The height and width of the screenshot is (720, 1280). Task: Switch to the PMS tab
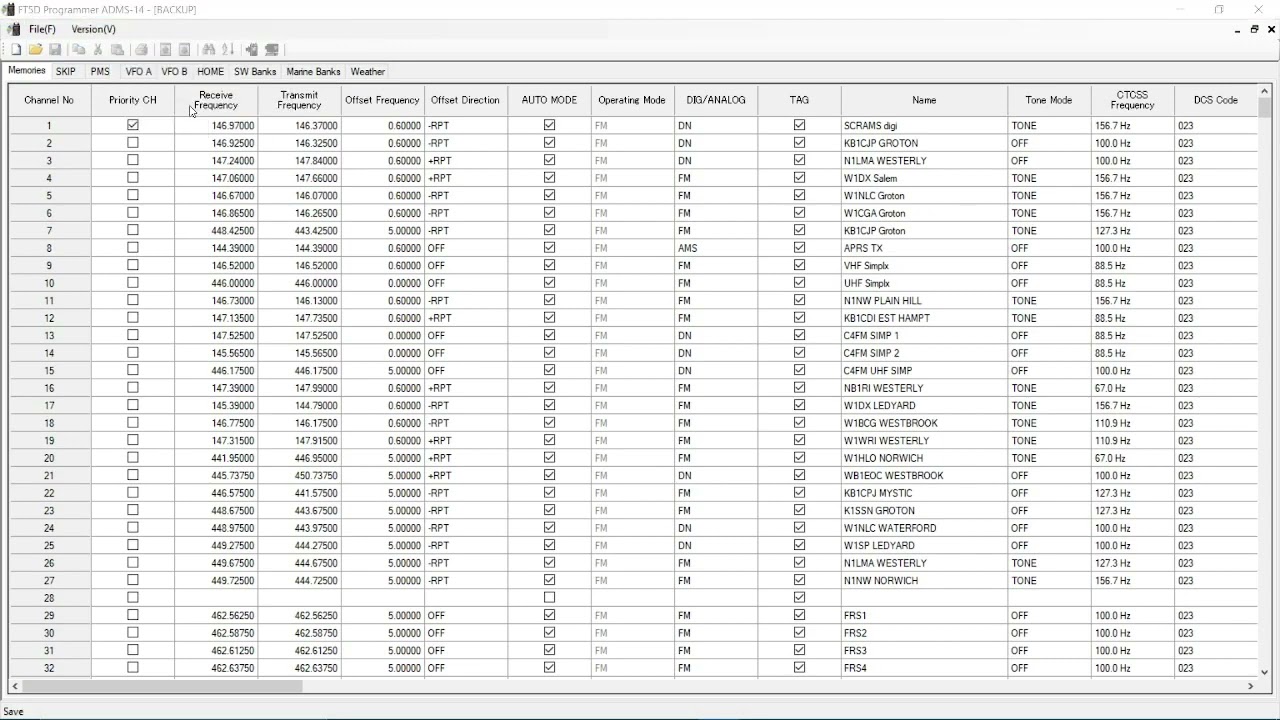coord(100,72)
